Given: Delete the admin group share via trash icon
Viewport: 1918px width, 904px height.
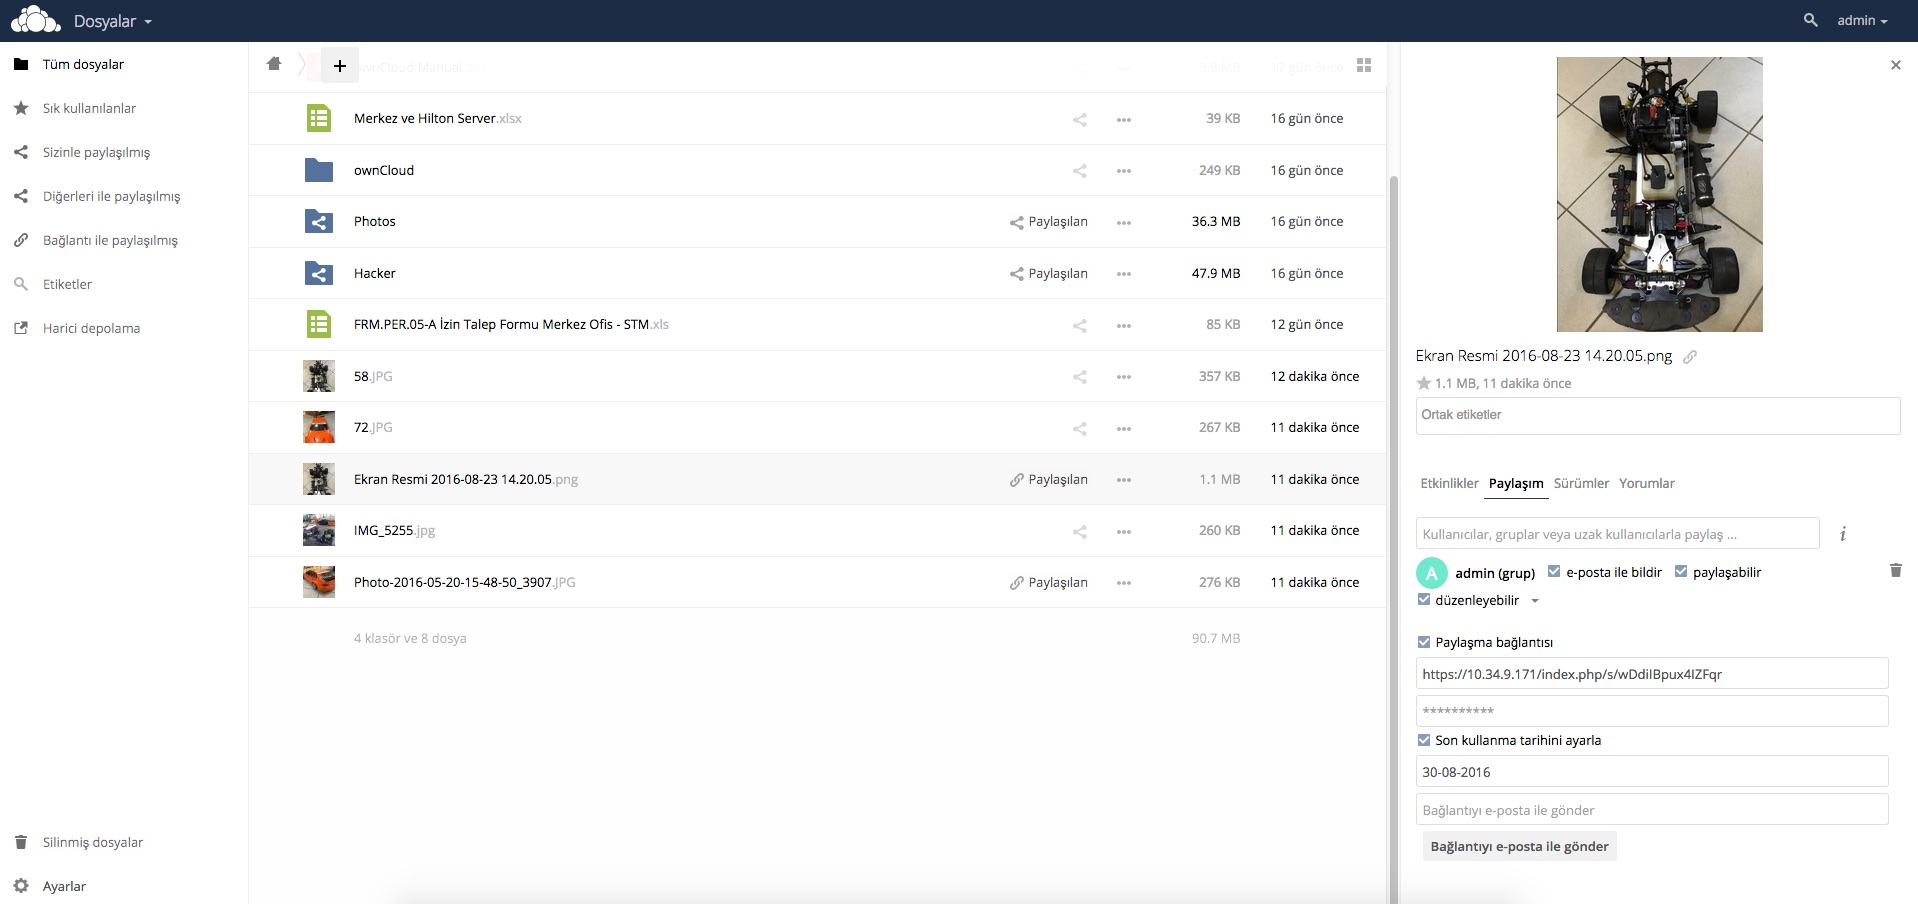Looking at the screenshot, I should [1895, 571].
